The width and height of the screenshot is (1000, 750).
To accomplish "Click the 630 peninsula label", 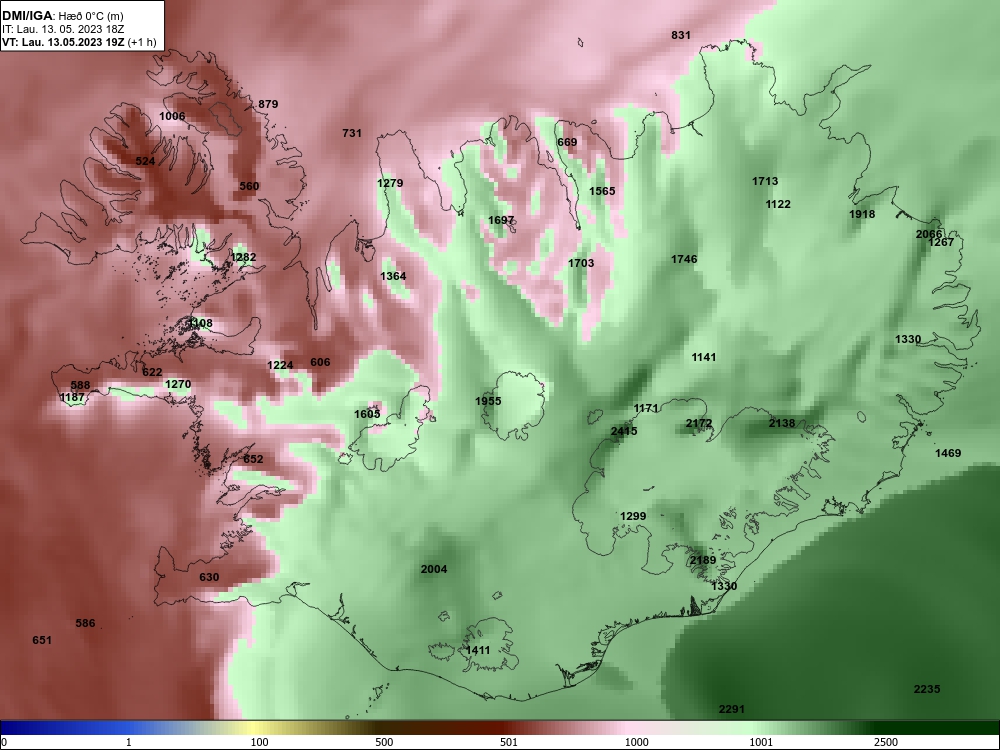I will point(209,578).
